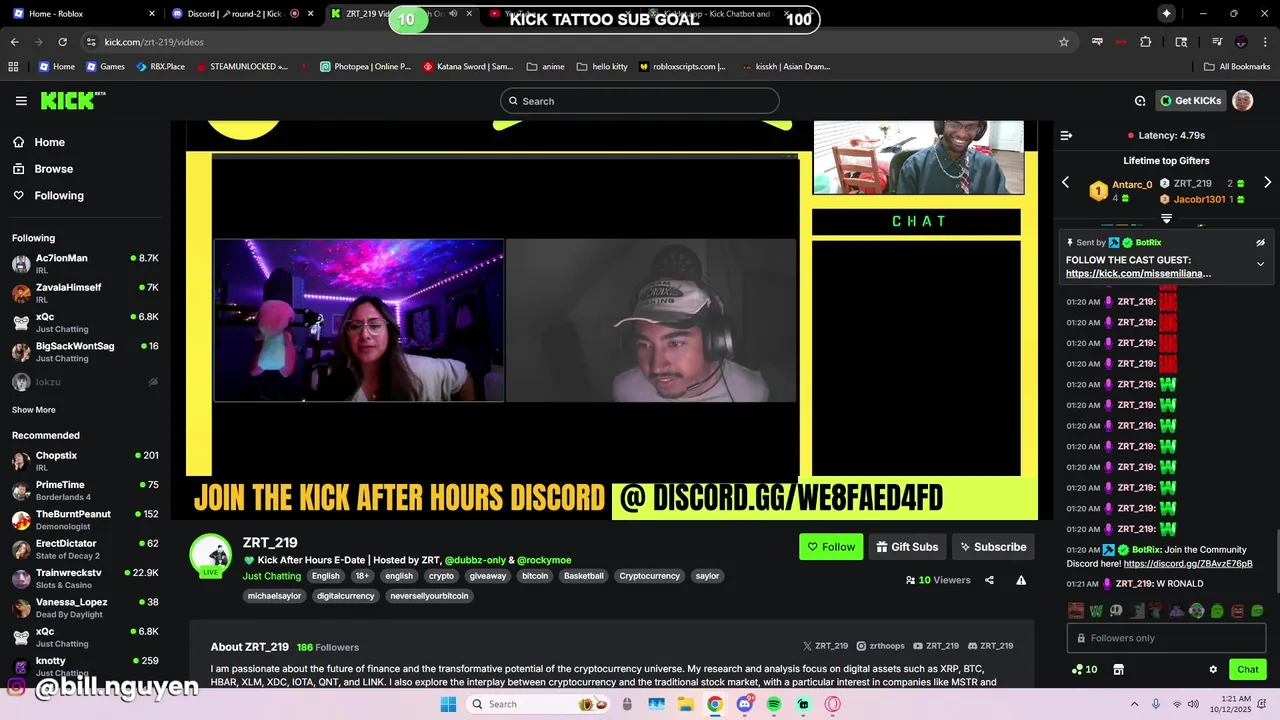Click the green Chat send button

pyautogui.click(x=1248, y=670)
